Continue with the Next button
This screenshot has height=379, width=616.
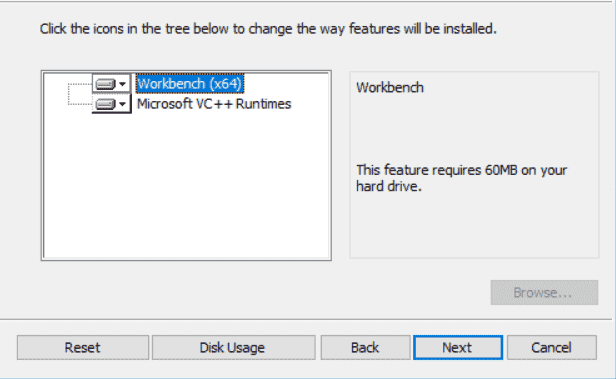tap(458, 348)
